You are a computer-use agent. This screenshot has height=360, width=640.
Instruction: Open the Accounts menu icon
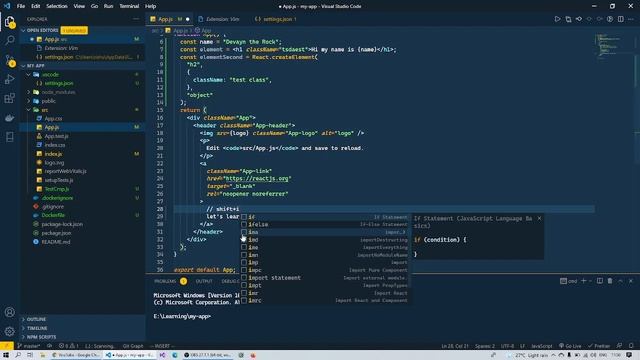(9, 312)
